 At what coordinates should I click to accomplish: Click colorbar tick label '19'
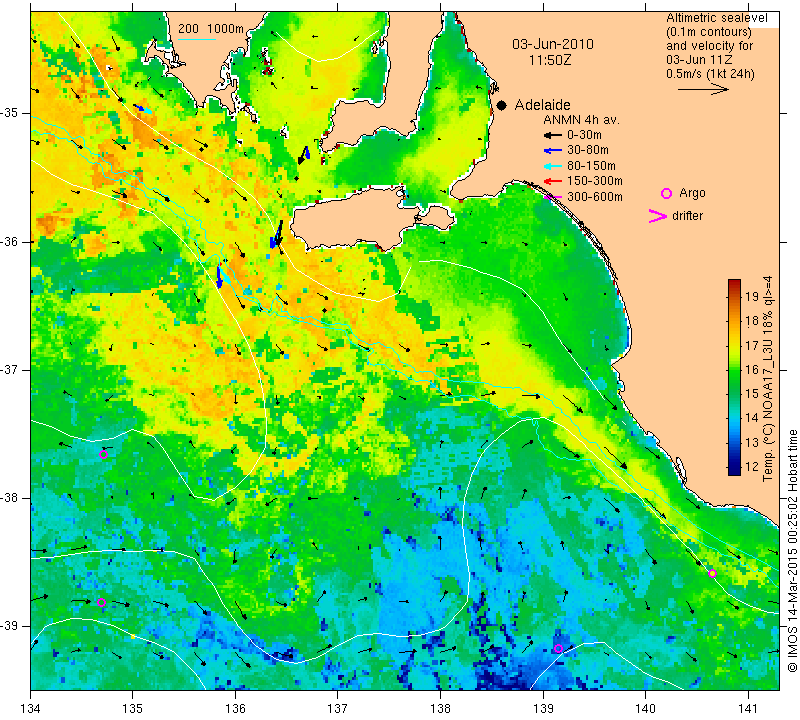[x=752, y=296]
